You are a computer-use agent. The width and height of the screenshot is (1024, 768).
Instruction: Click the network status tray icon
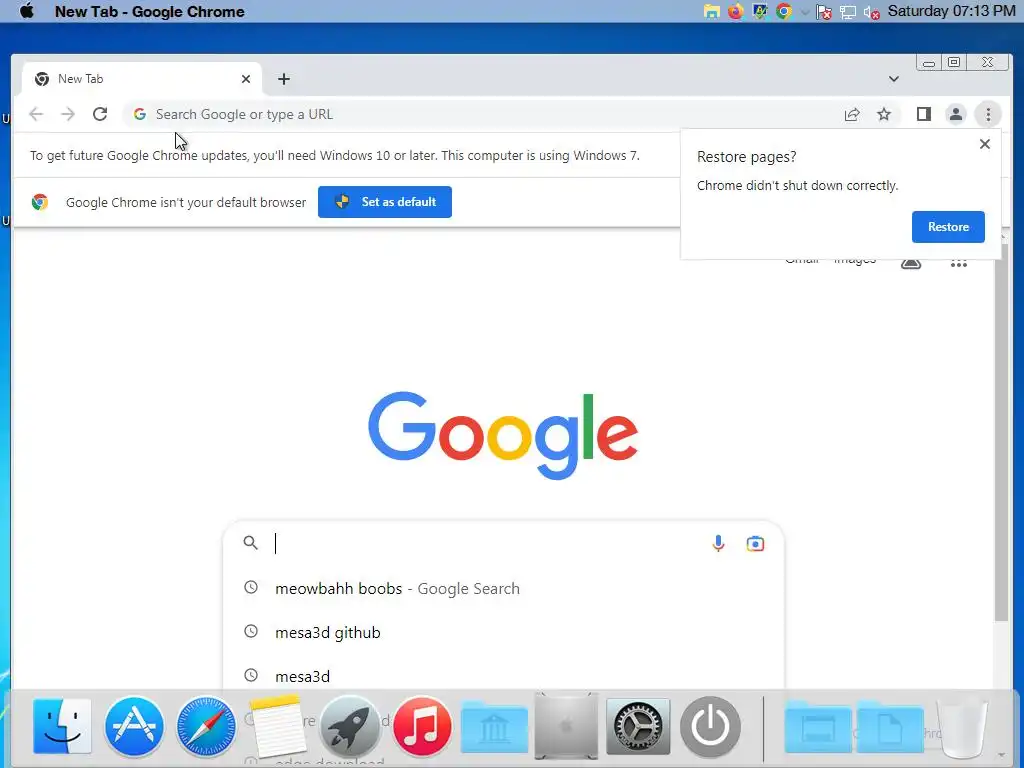pos(848,12)
